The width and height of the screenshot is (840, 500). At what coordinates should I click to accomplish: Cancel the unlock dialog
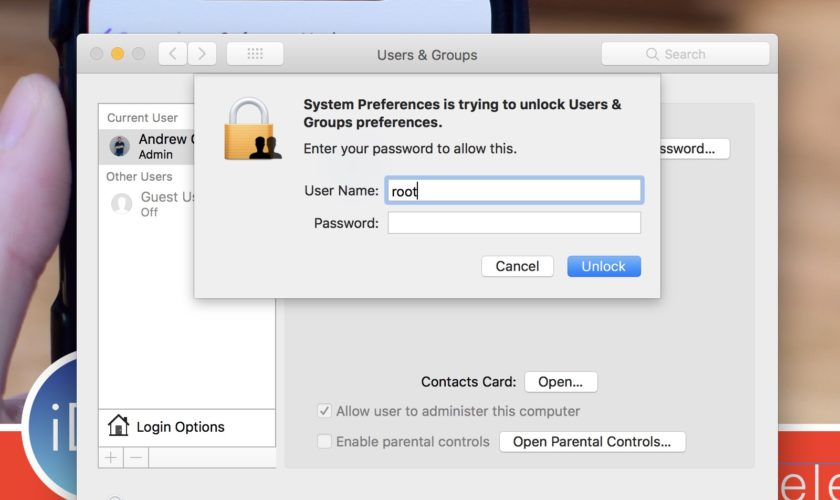[517, 266]
